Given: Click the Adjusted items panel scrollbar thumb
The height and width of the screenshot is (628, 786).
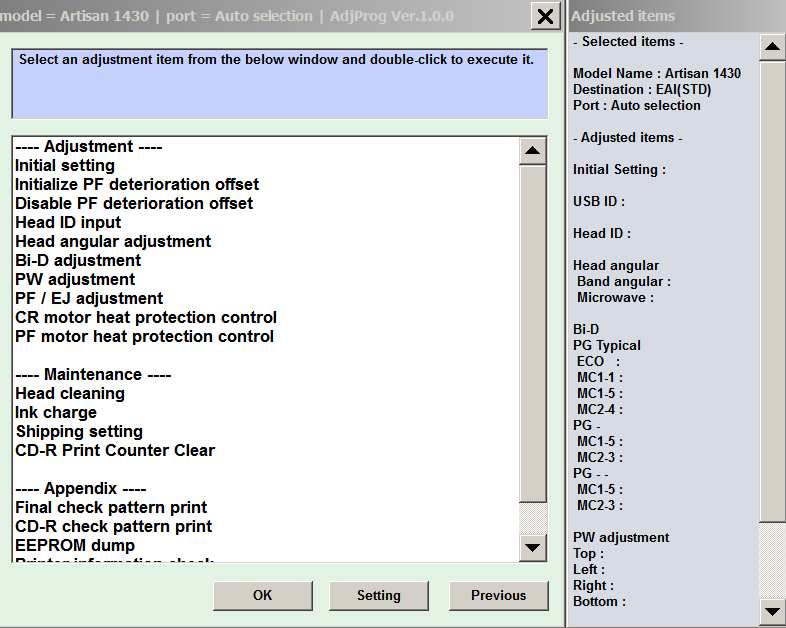Looking at the screenshot, I should [772, 291].
